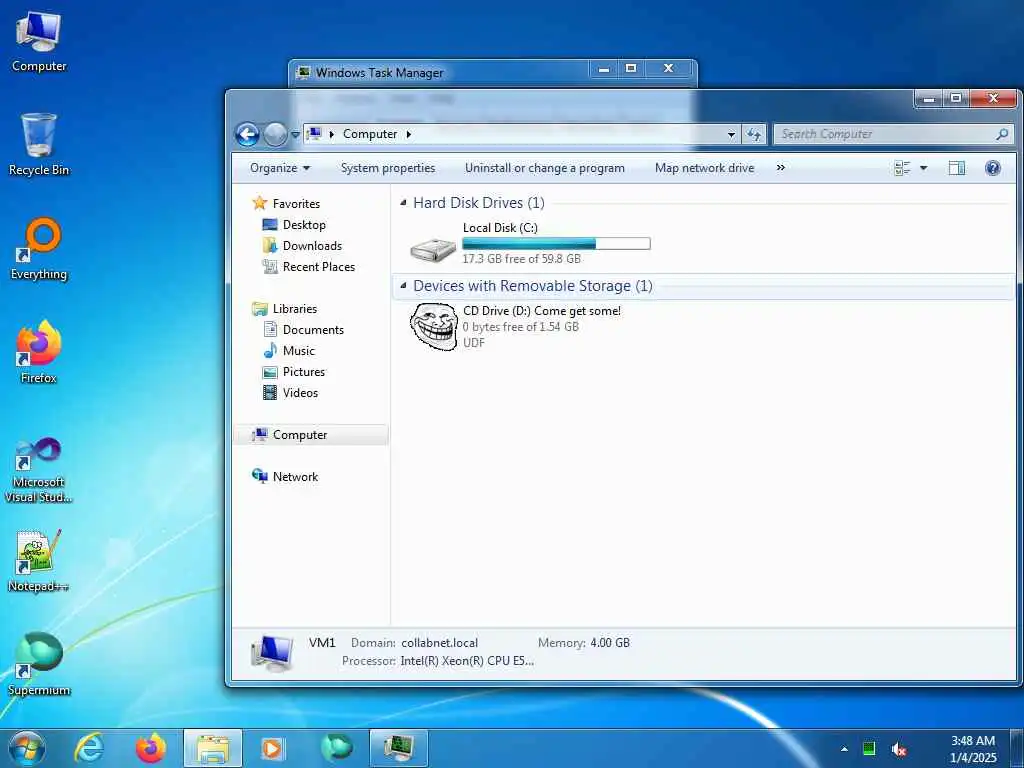Toggle the preview pane
1024x768 pixels.
957,168
